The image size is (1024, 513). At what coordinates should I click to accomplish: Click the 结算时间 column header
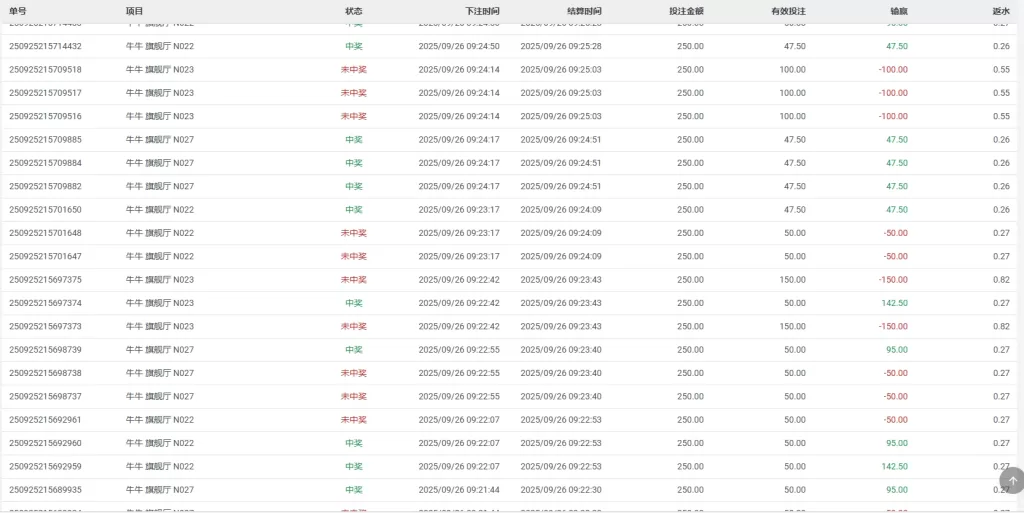(x=584, y=11)
